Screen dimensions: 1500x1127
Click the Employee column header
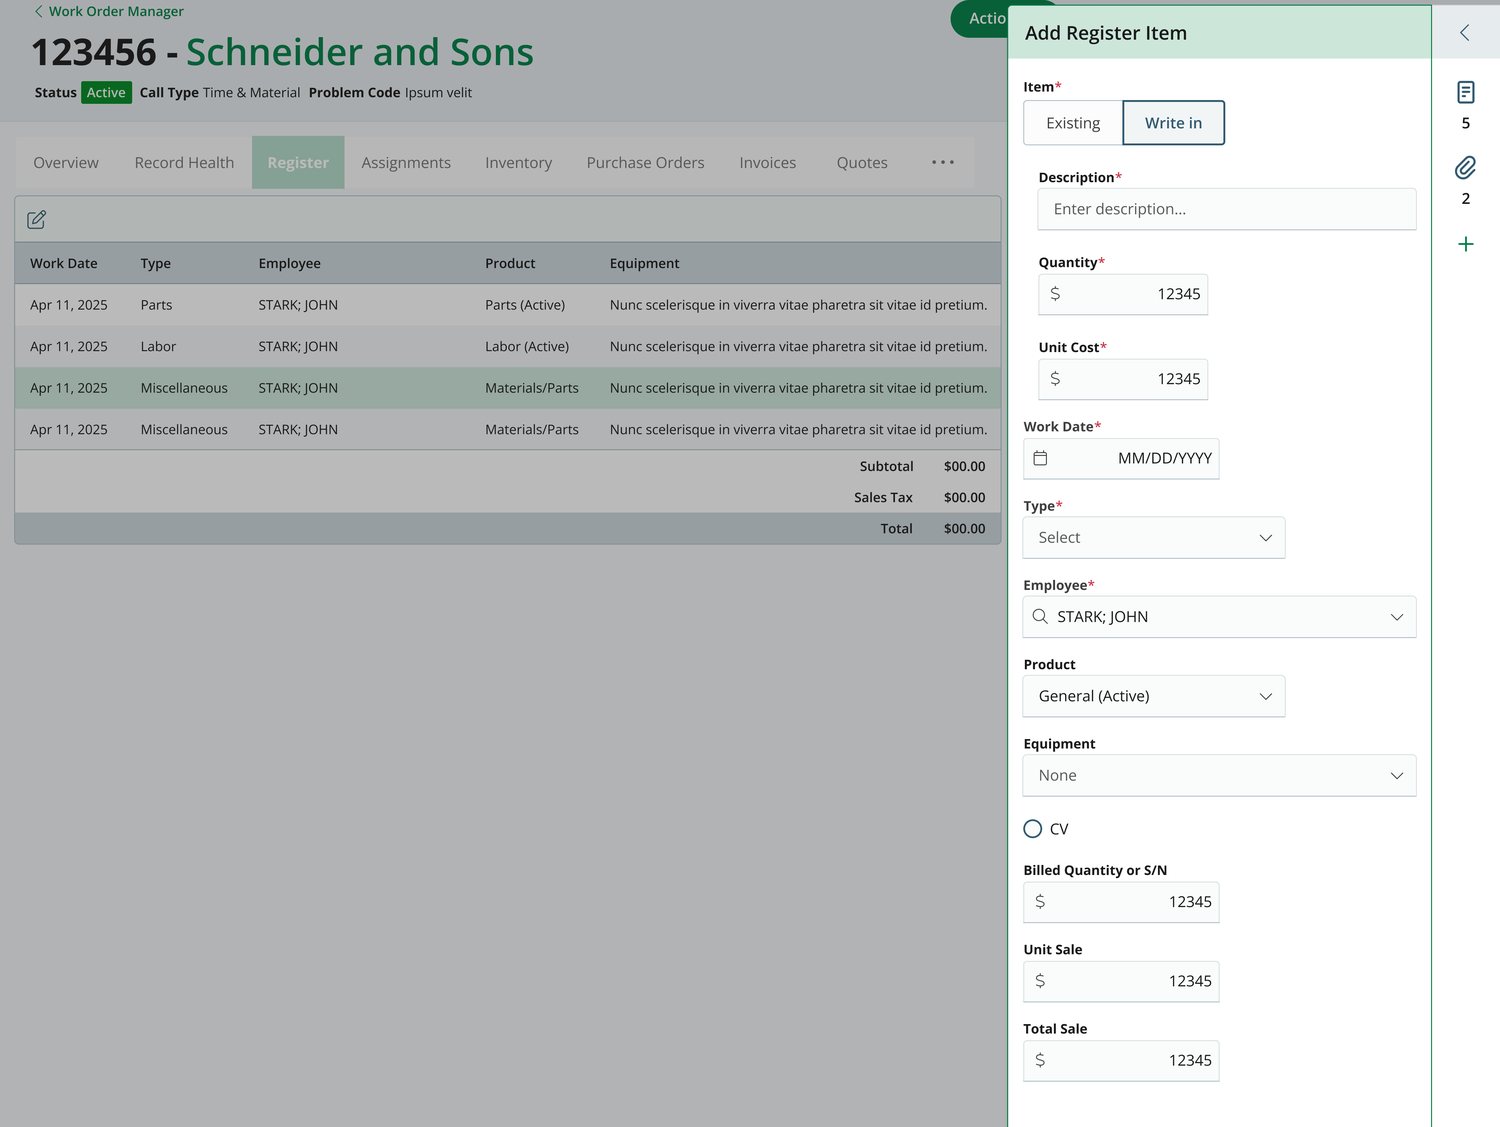pyautogui.click(x=290, y=264)
